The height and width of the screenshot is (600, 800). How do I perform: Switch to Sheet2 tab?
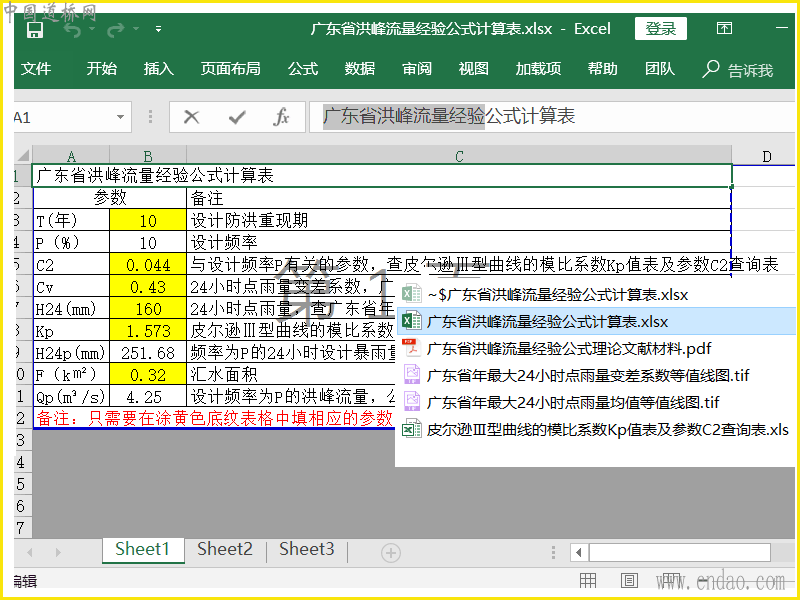click(224, 549)
